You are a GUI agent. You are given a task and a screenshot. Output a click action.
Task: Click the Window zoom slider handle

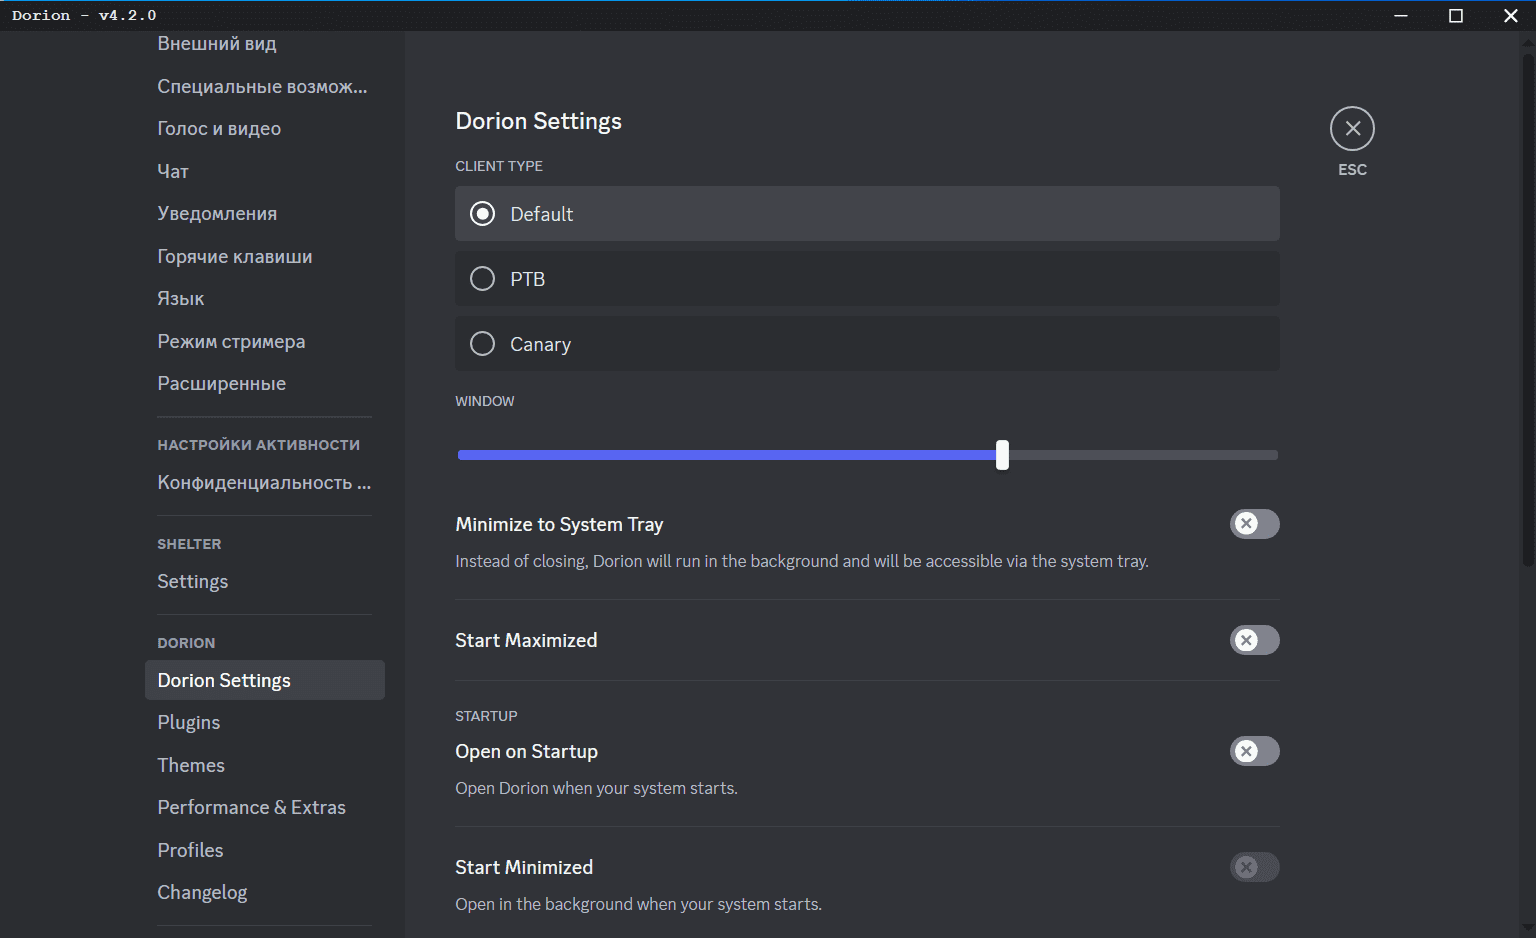tap(1002, 455)
